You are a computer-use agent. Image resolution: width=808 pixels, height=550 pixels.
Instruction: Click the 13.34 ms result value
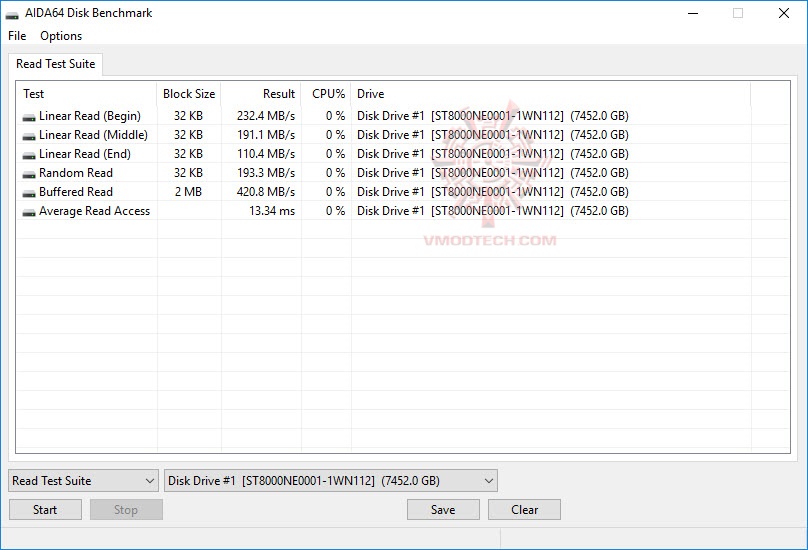tap(272, 211)
